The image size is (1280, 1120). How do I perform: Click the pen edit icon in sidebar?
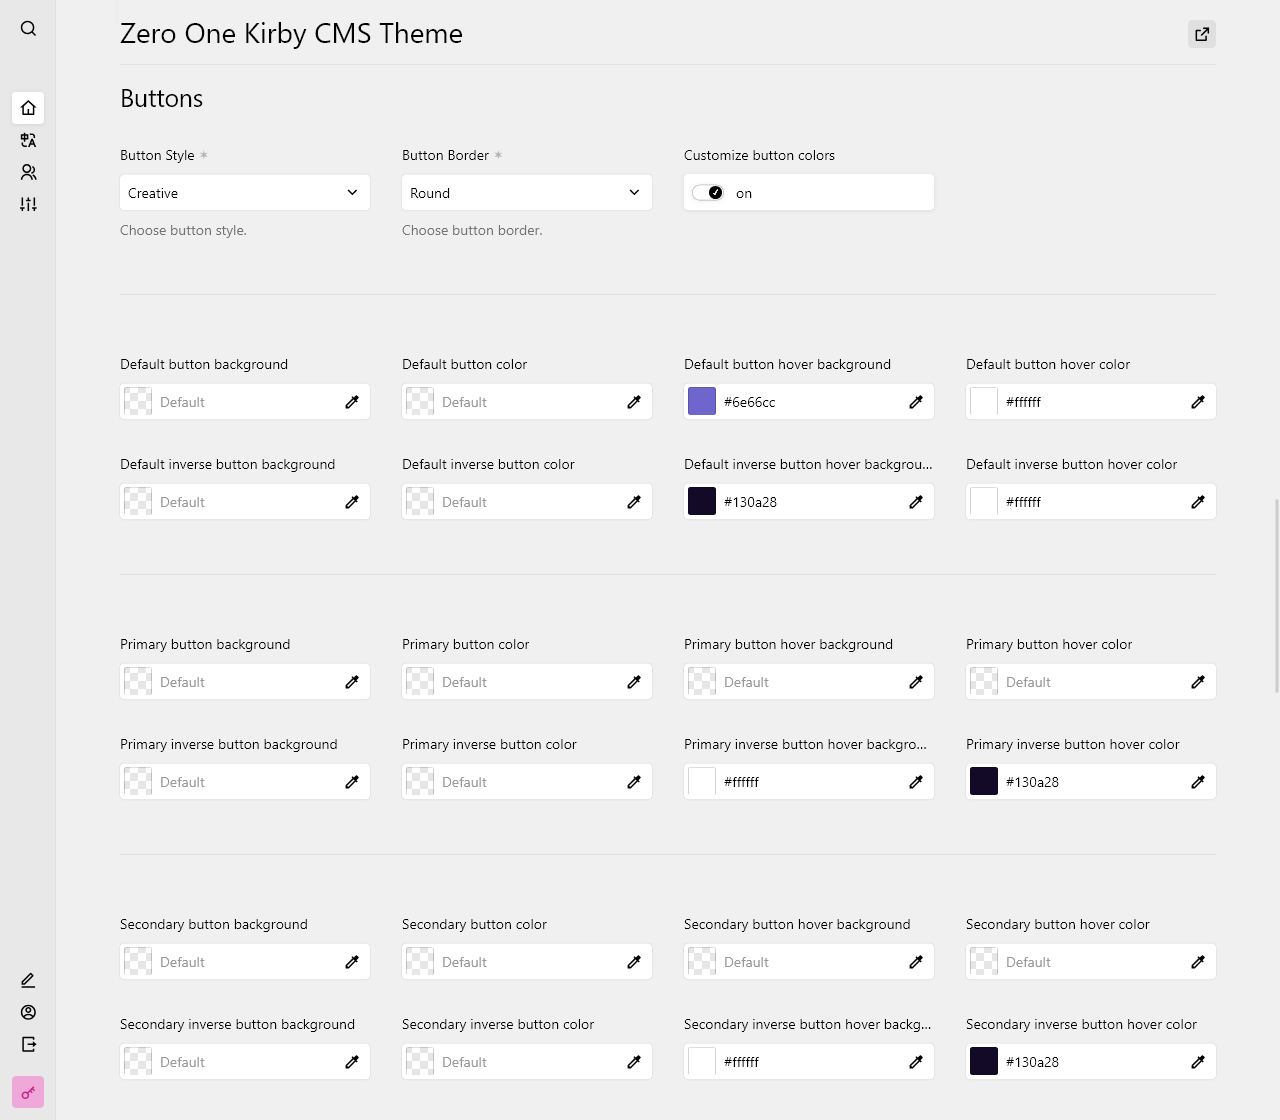28,980
